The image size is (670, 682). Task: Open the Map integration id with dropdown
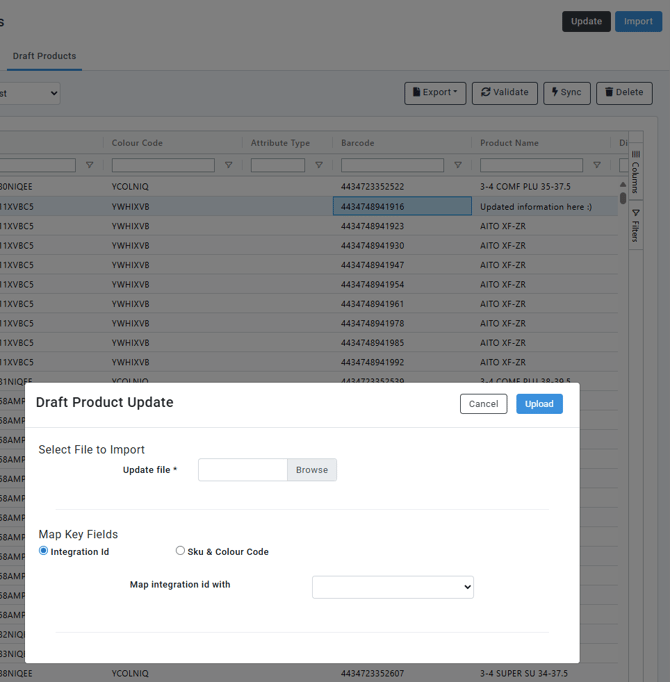click(392, 587)
